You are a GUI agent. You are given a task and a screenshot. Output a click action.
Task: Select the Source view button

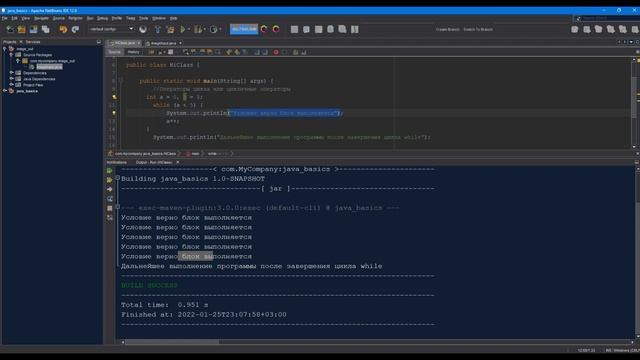115,52
